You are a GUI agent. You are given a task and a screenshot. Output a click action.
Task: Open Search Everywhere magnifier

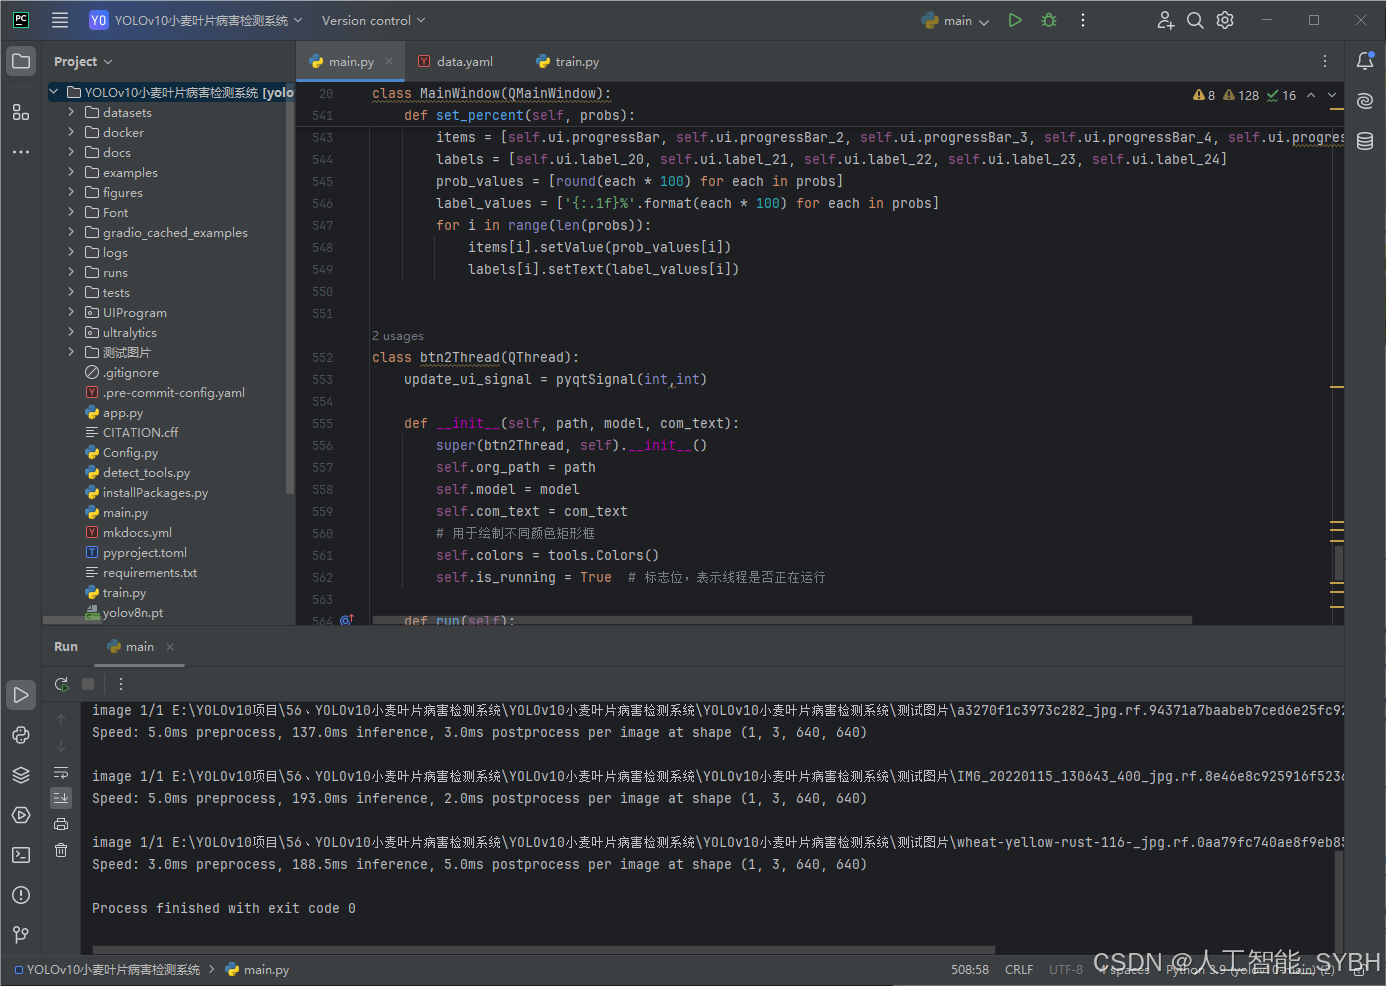(1195, 20)
